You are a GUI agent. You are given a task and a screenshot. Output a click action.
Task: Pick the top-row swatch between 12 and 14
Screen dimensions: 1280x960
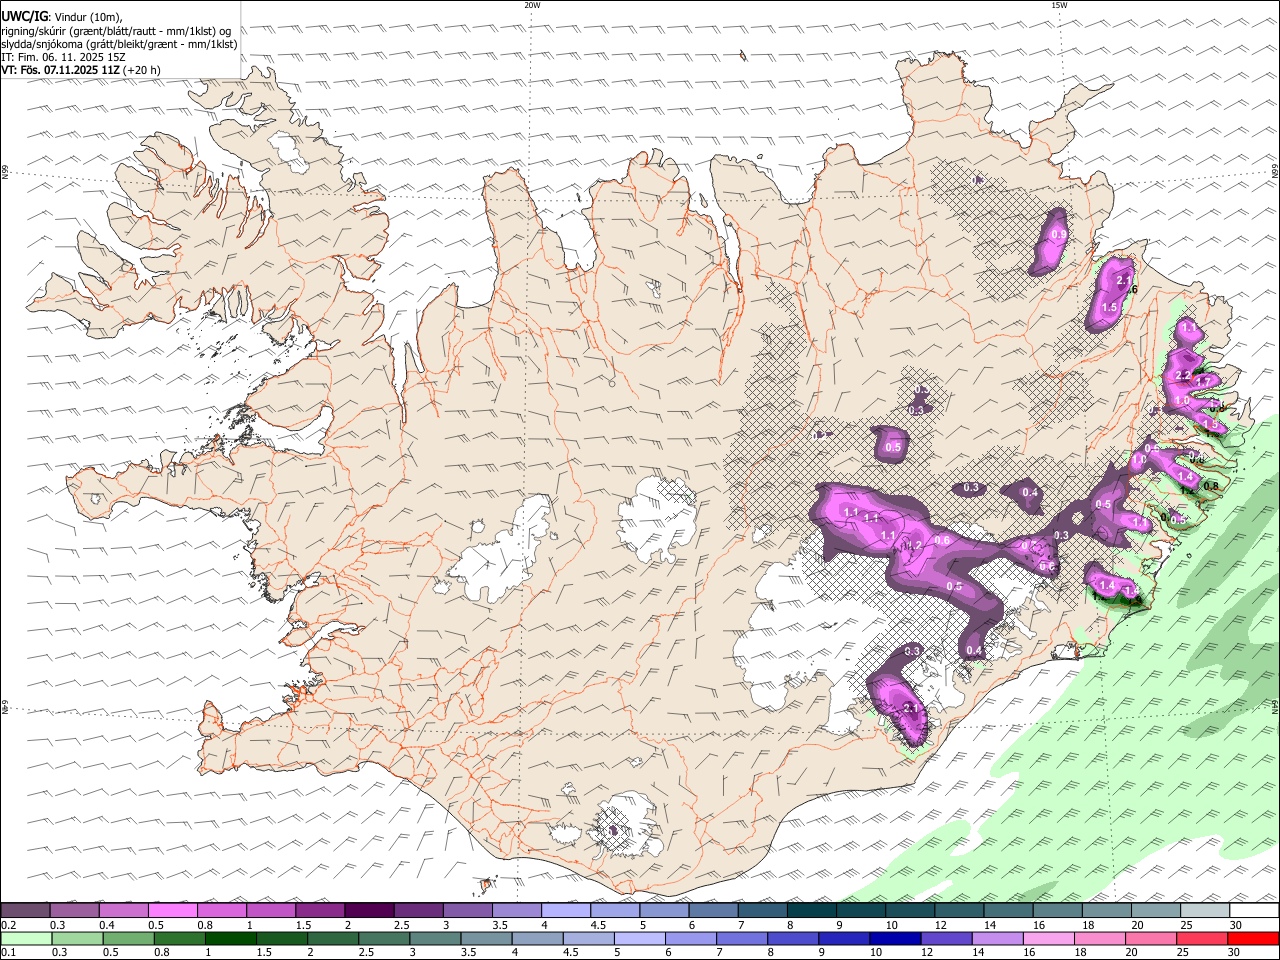(960, 911)
